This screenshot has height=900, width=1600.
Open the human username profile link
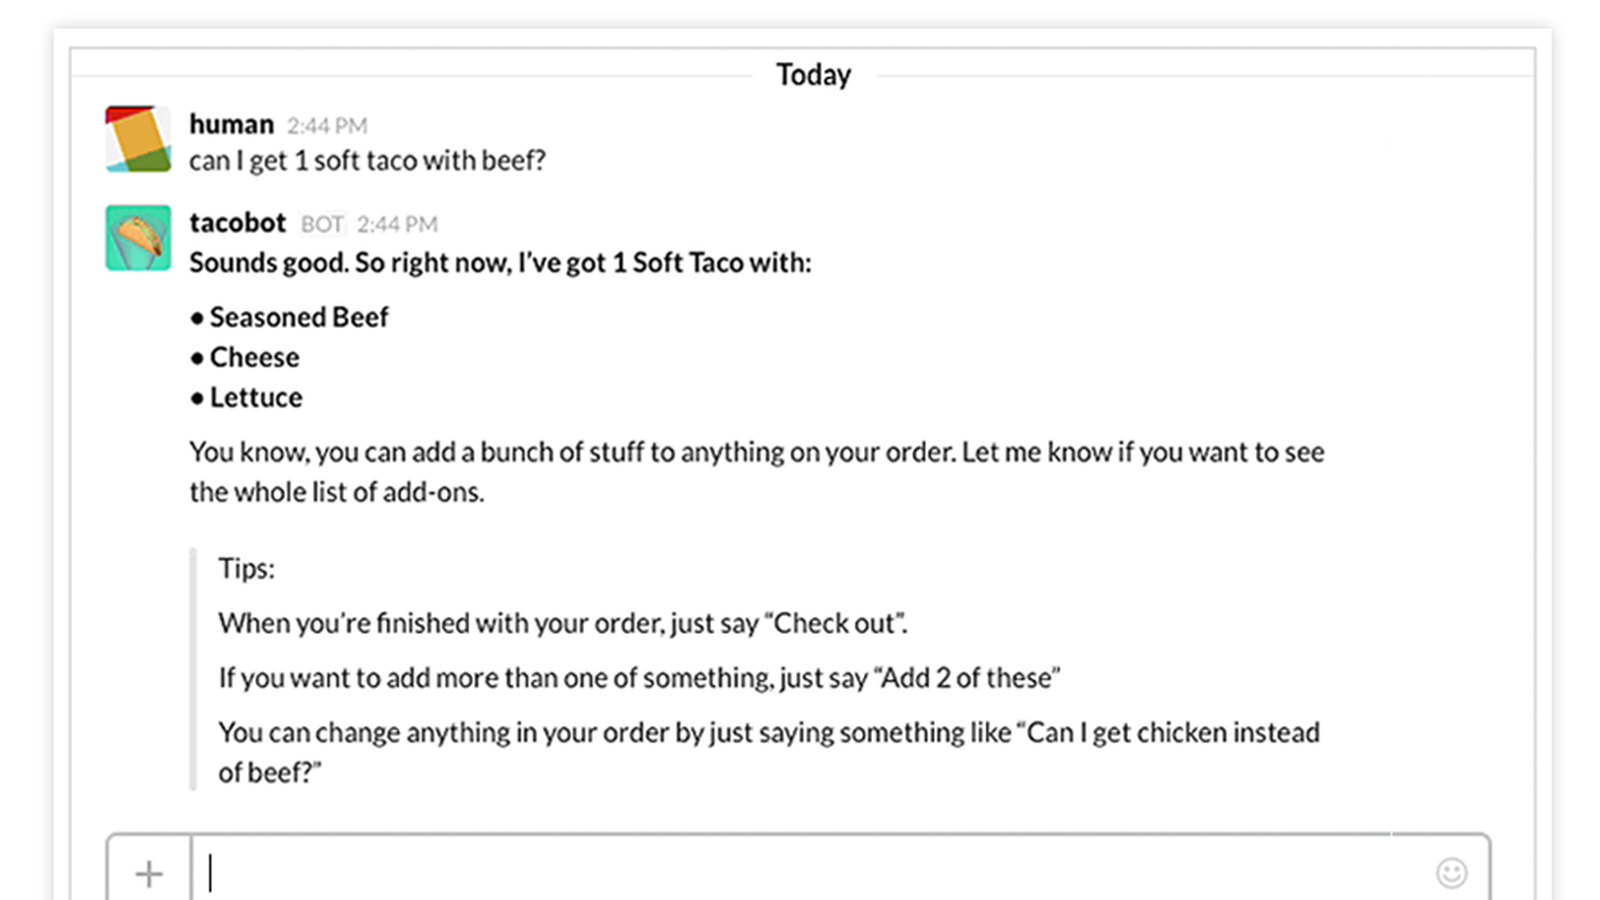point(231,124)
